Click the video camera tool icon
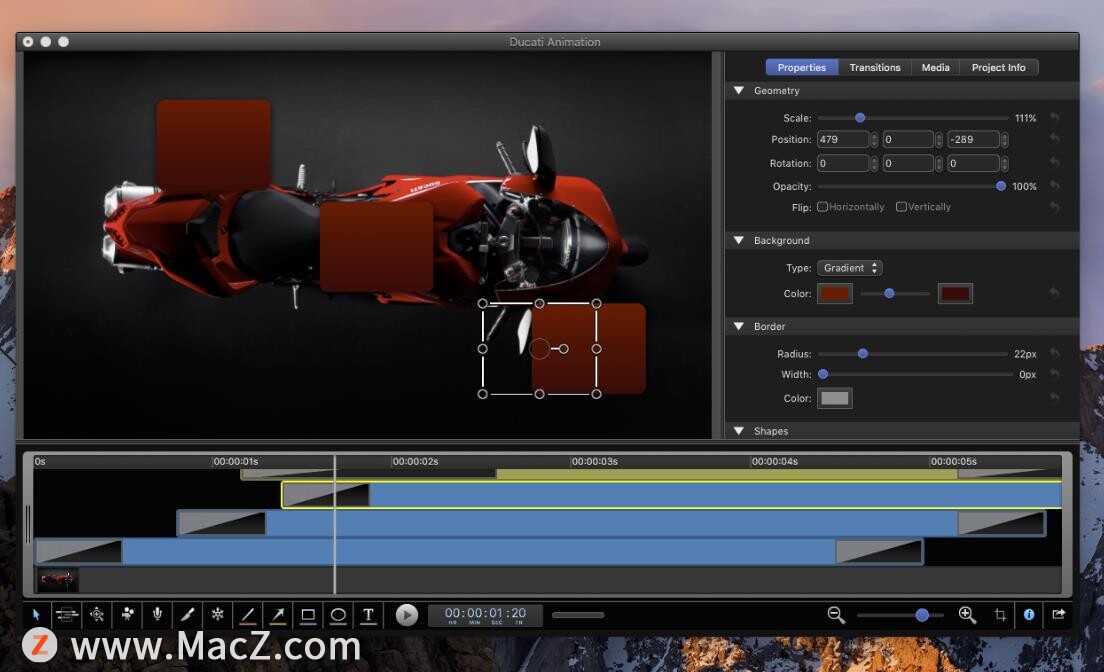Image resolution: width=1104 pixels, height=672 pixels. (127, 614)
